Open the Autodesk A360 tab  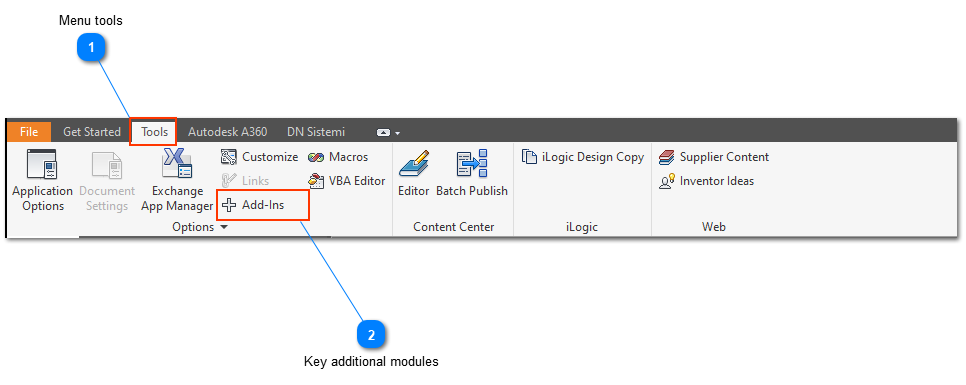point(227,132)
